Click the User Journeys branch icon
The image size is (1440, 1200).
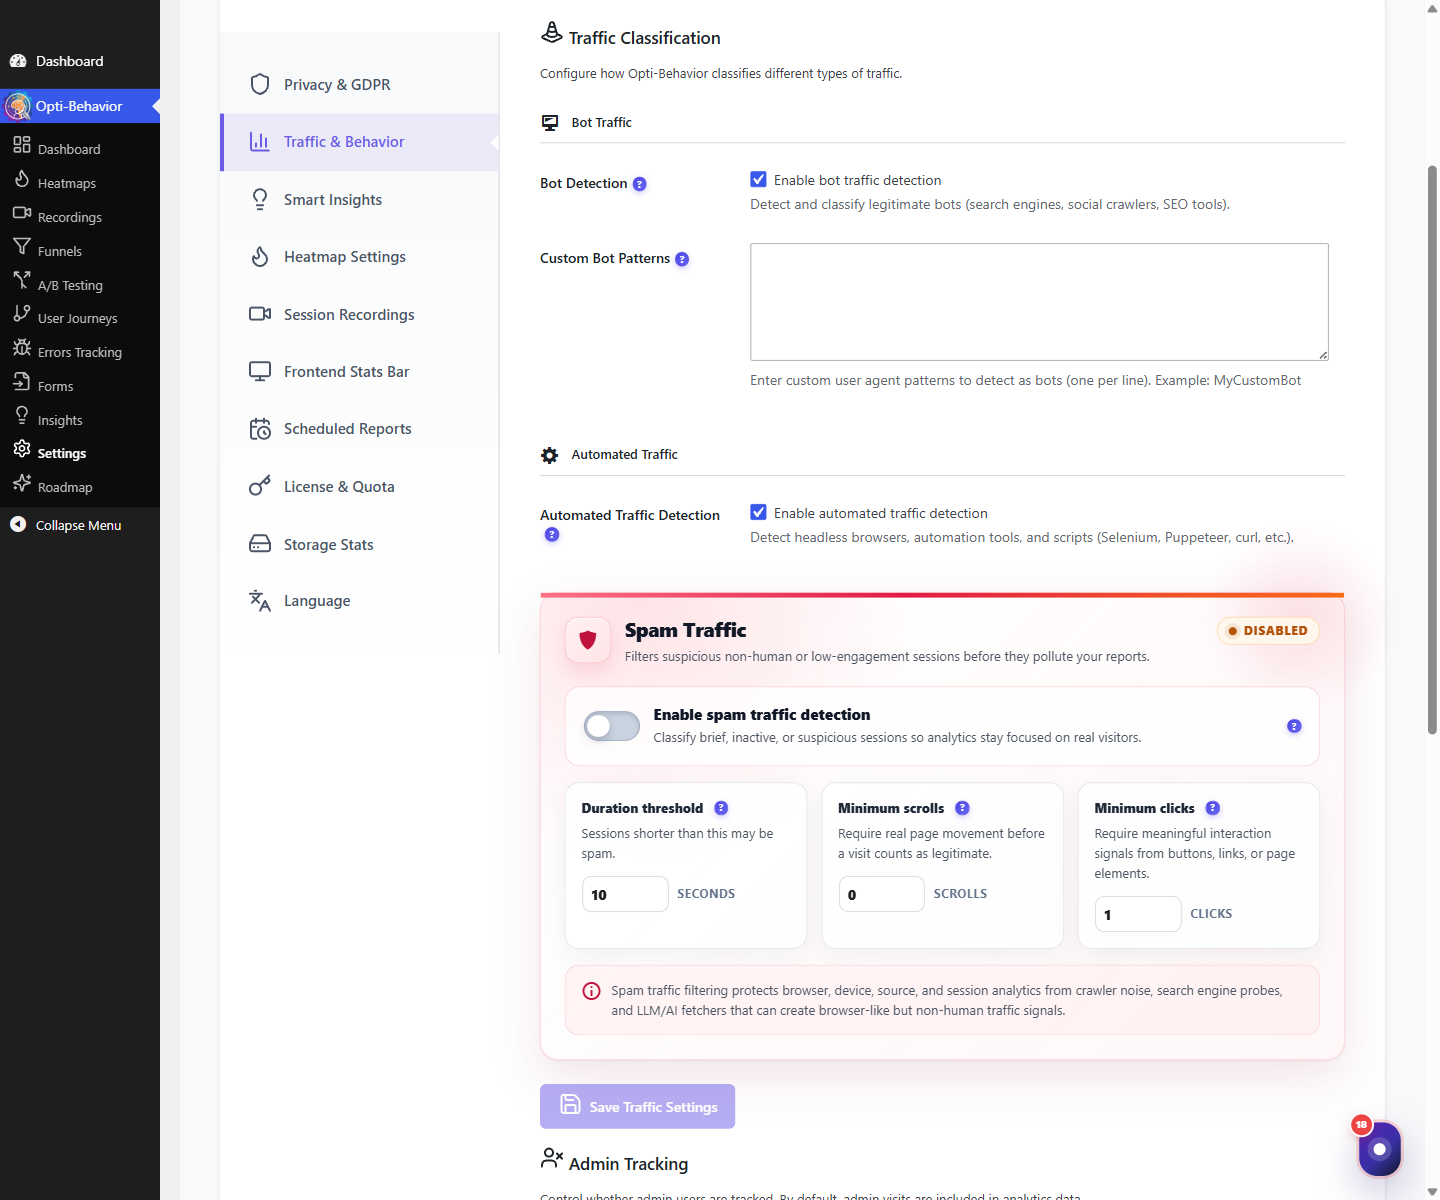[x=22, y=313]
